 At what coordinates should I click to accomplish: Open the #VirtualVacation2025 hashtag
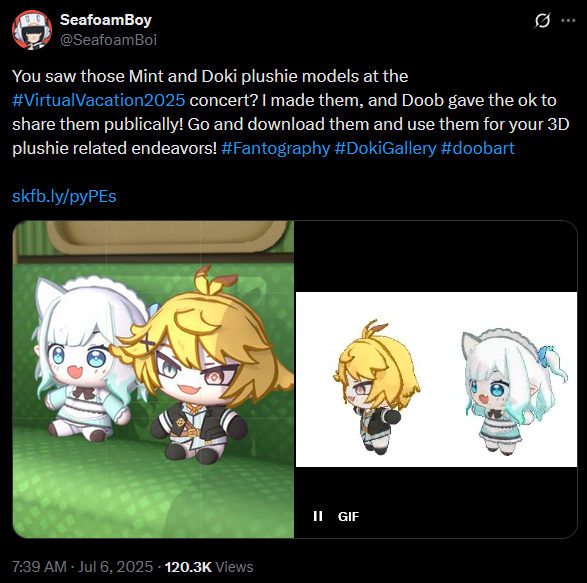(98, 100)
